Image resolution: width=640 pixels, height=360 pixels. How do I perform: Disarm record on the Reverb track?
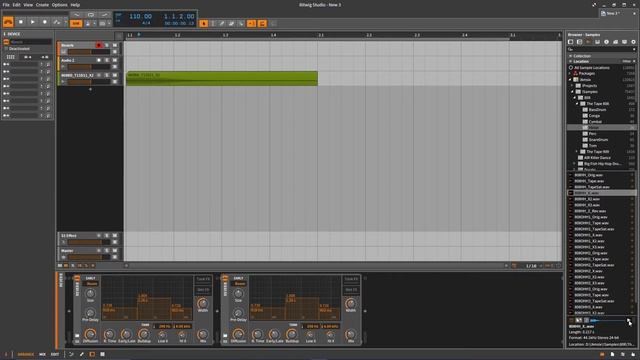coord(98,45)
